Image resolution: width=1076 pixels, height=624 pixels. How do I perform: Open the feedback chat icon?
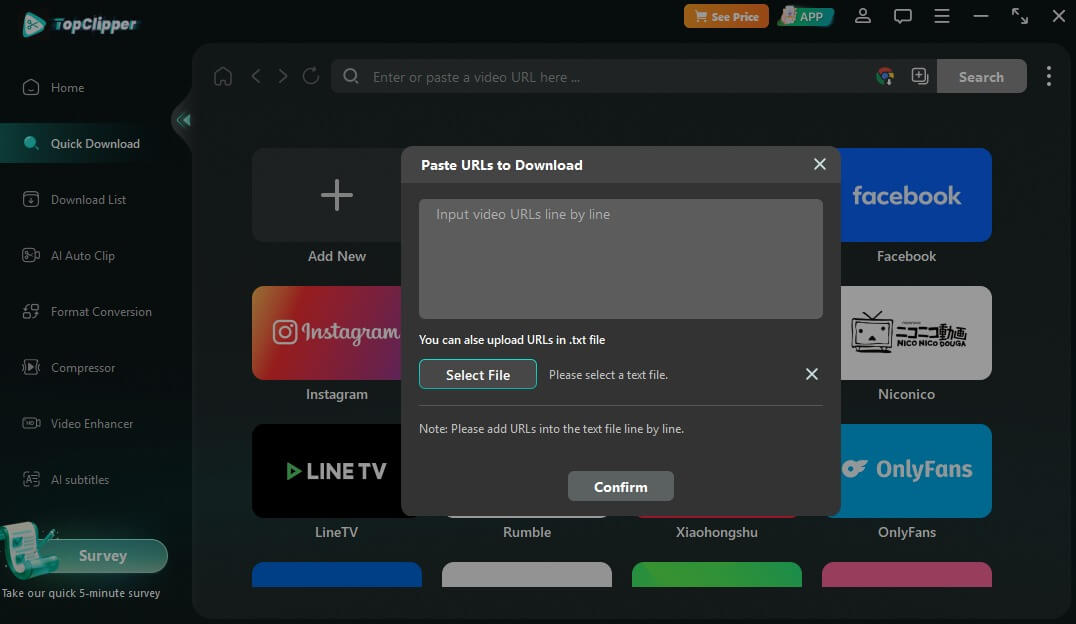click(x=902, y=16)
